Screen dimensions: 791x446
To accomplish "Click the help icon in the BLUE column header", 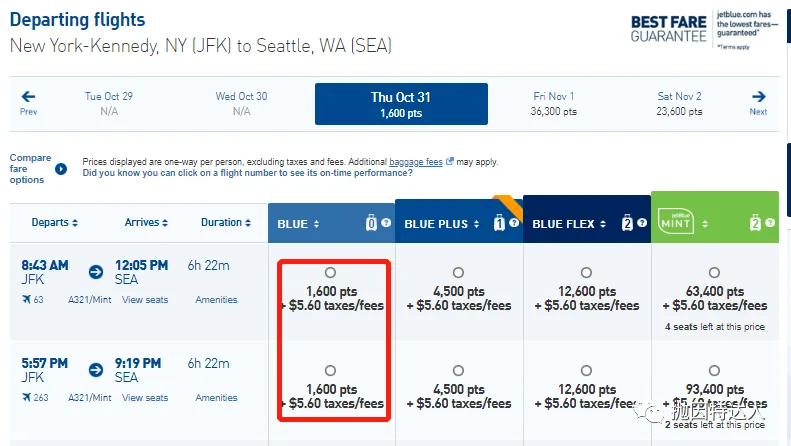I will point(386,222).
